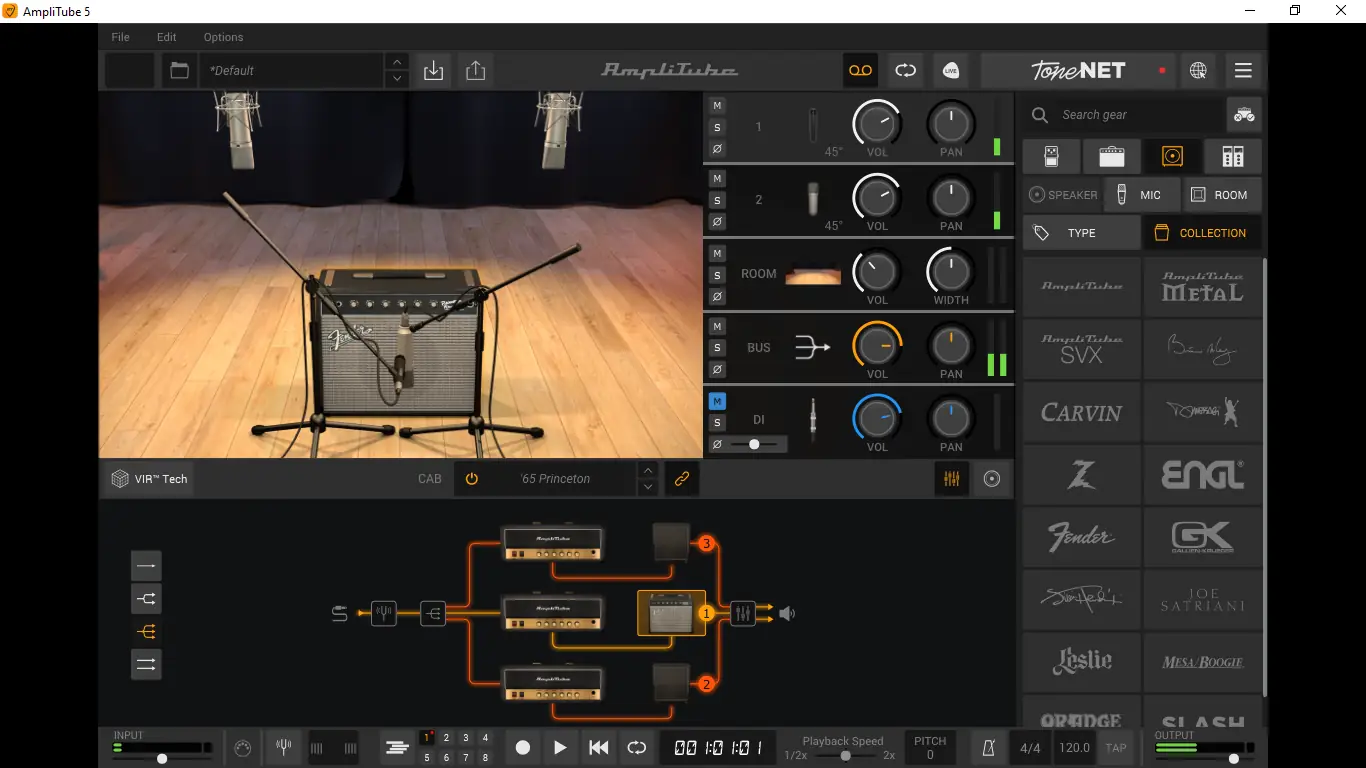This screenshot has width=1366, height=768.
Task: Open the looper from the top toolbar
Action: 905,71
